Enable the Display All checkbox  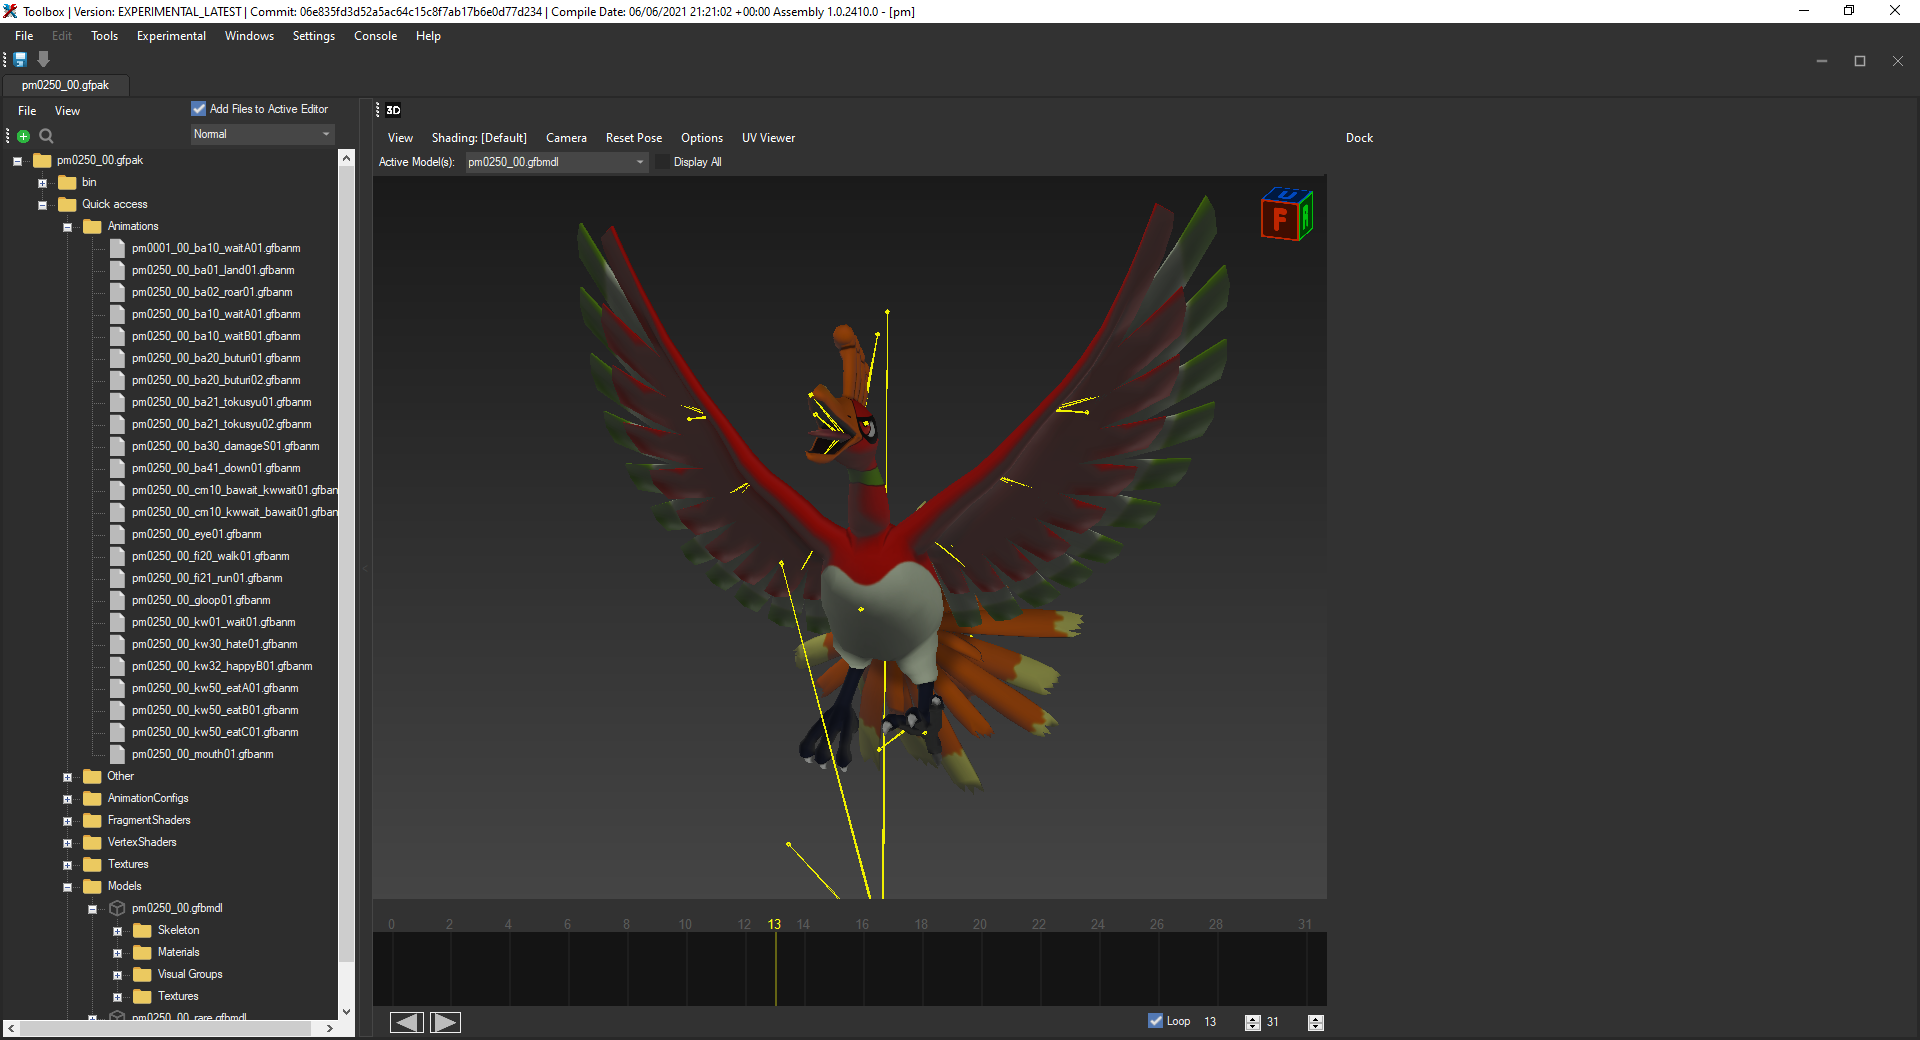coord(662,162)
